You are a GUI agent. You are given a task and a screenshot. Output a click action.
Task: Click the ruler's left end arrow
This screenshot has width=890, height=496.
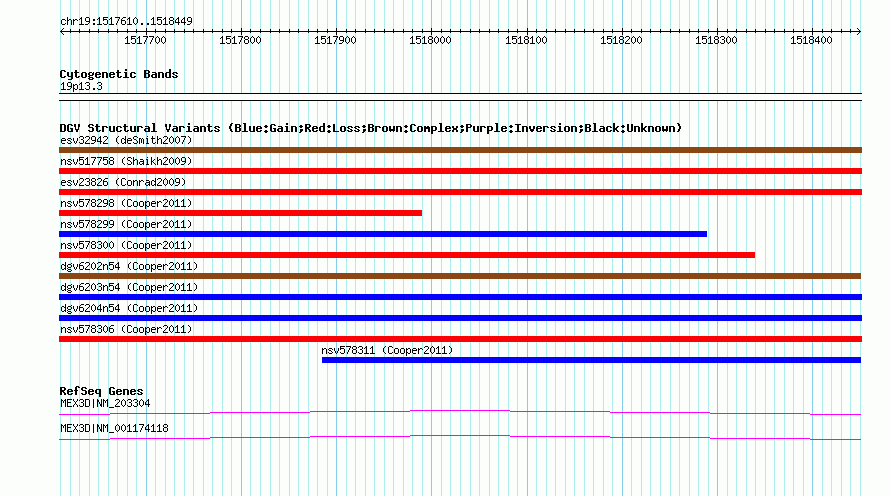click(x=62, y=31)
